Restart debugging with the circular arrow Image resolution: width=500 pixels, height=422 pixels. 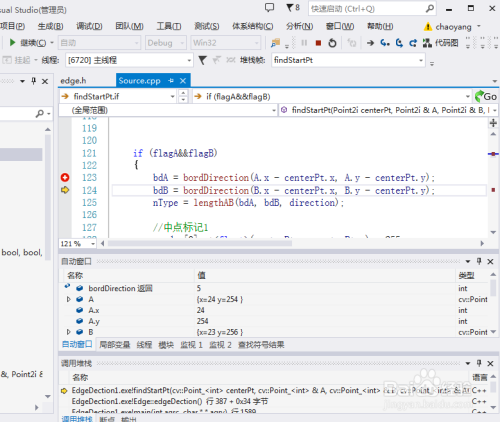pos(332,43)
